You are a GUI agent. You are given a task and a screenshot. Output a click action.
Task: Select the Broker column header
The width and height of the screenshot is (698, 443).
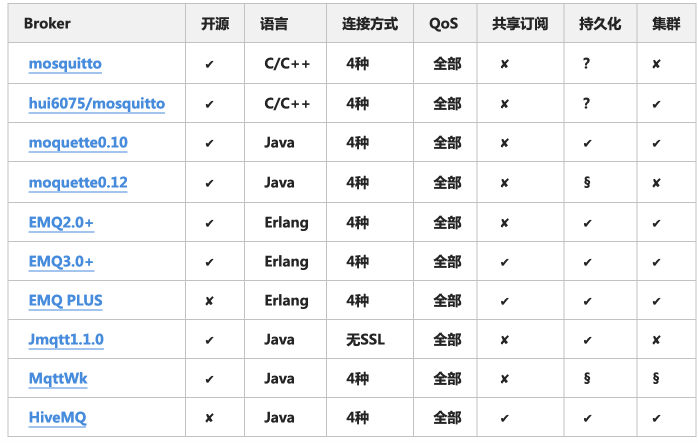point(47,24)
